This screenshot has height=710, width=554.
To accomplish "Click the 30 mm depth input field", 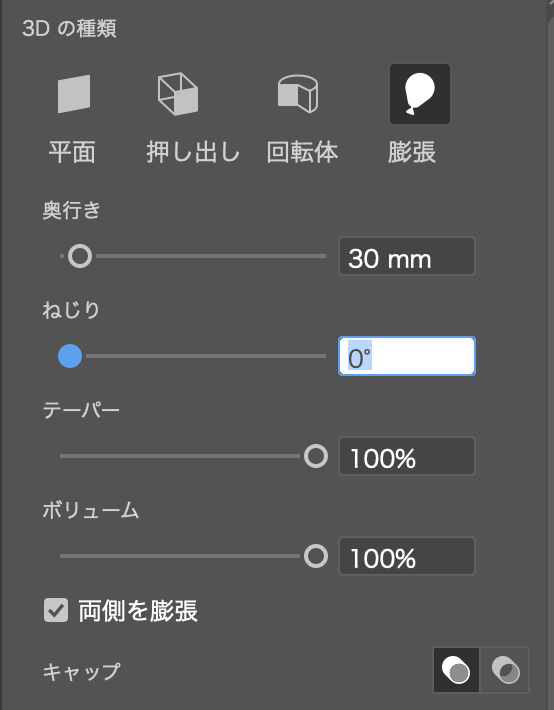I will coord(407,256).
